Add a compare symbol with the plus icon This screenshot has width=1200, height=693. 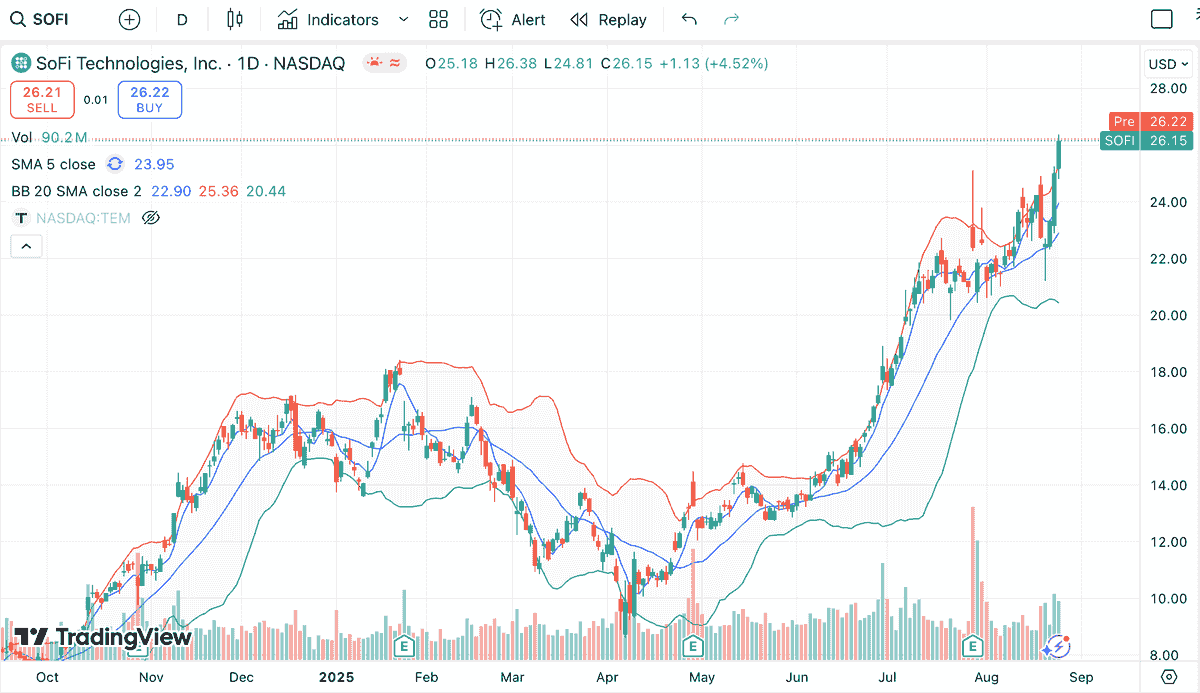tap(129, 19)
